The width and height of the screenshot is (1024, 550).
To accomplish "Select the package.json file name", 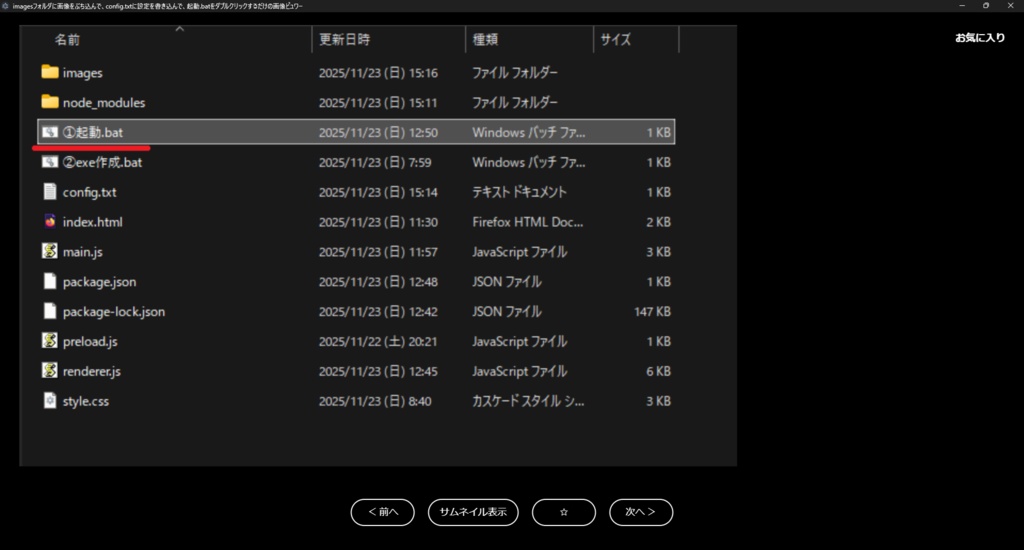I will 99,282.
